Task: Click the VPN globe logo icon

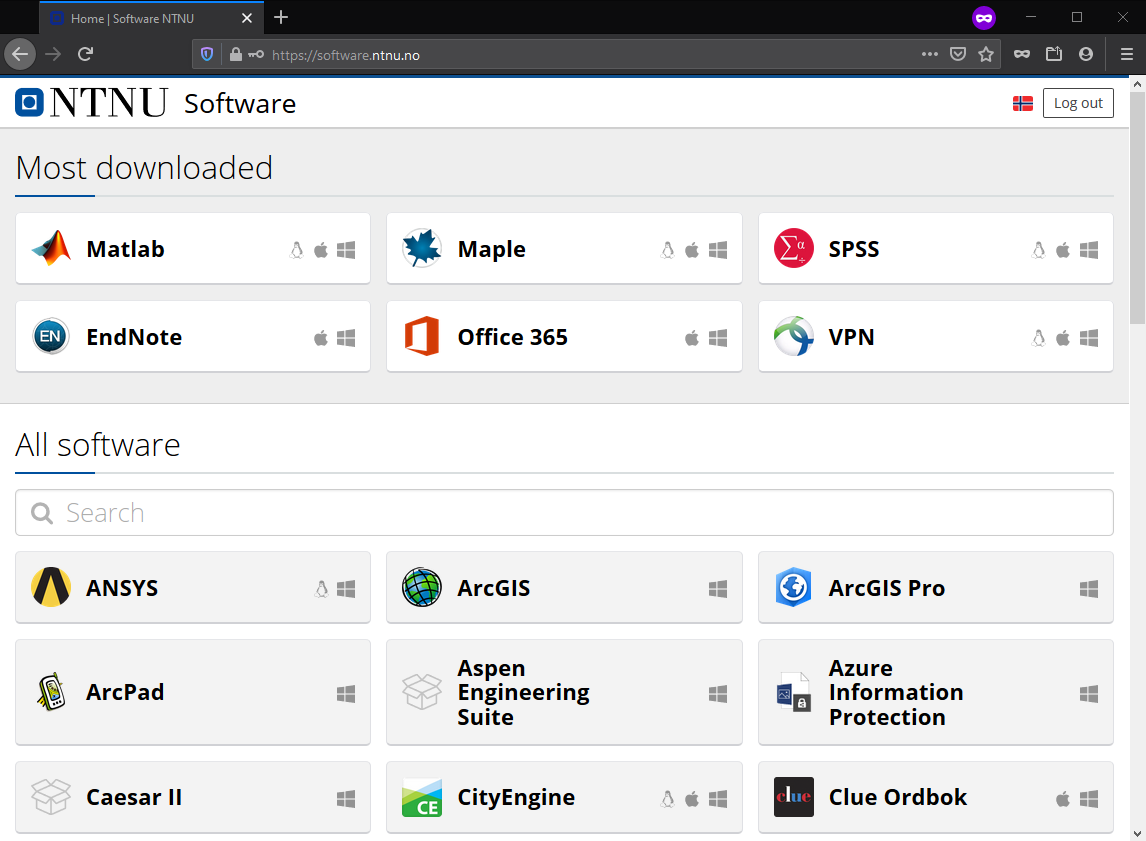Action: pos(794,336)
